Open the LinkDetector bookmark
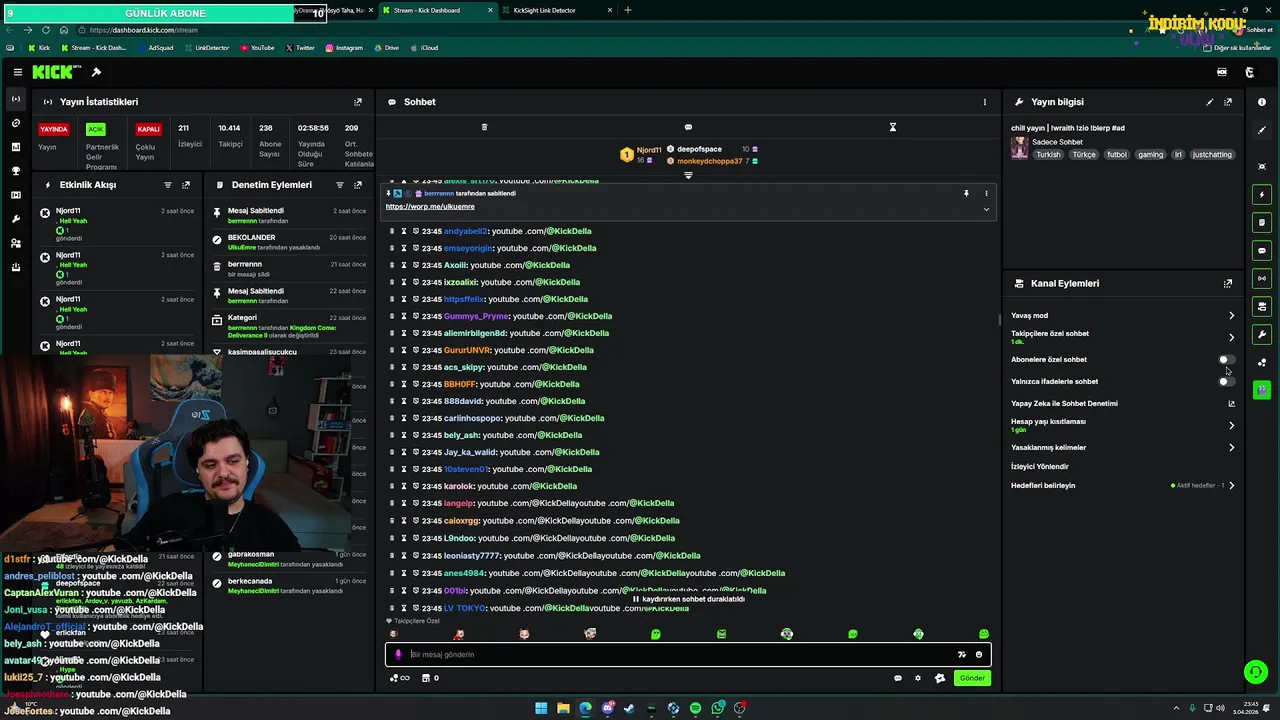The image size is (1280, 720). (206, 48)
